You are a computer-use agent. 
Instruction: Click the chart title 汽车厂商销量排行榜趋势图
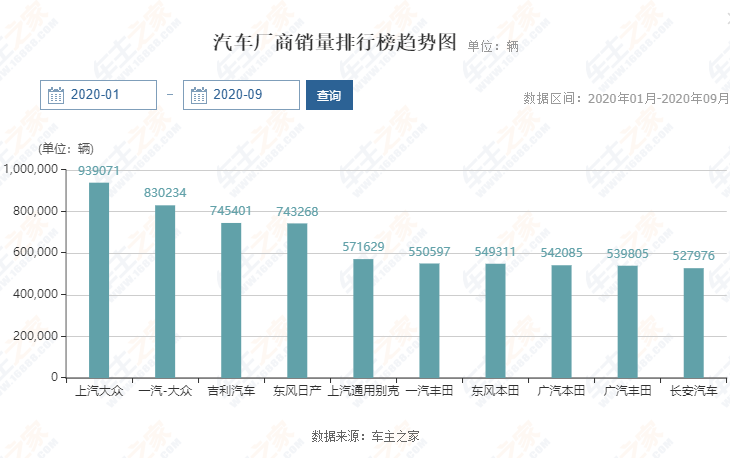(x=335, y=43)
